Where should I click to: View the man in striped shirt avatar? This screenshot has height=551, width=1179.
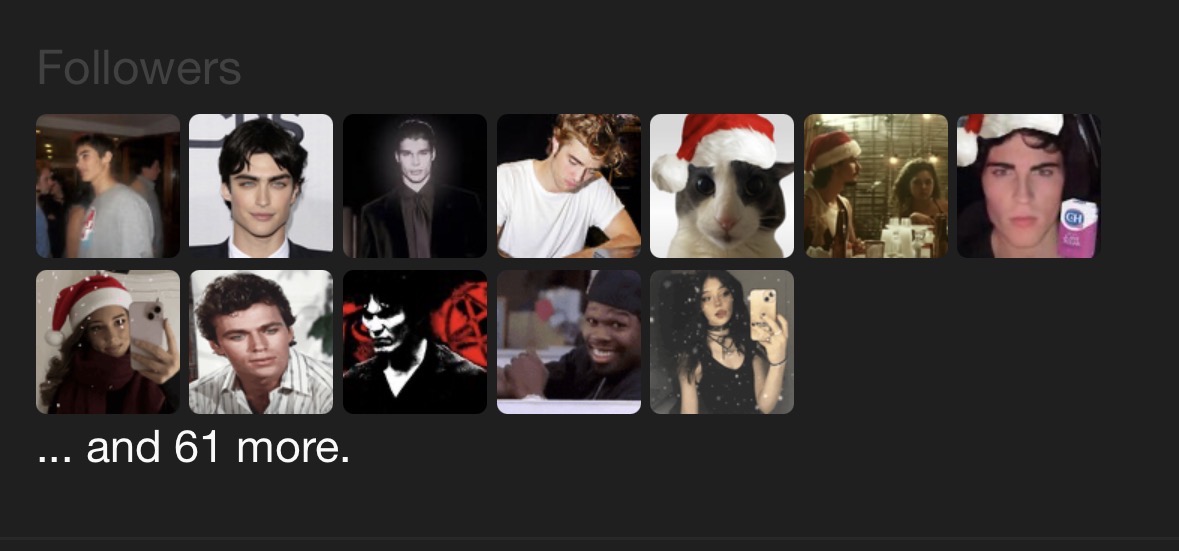point(261,342)
